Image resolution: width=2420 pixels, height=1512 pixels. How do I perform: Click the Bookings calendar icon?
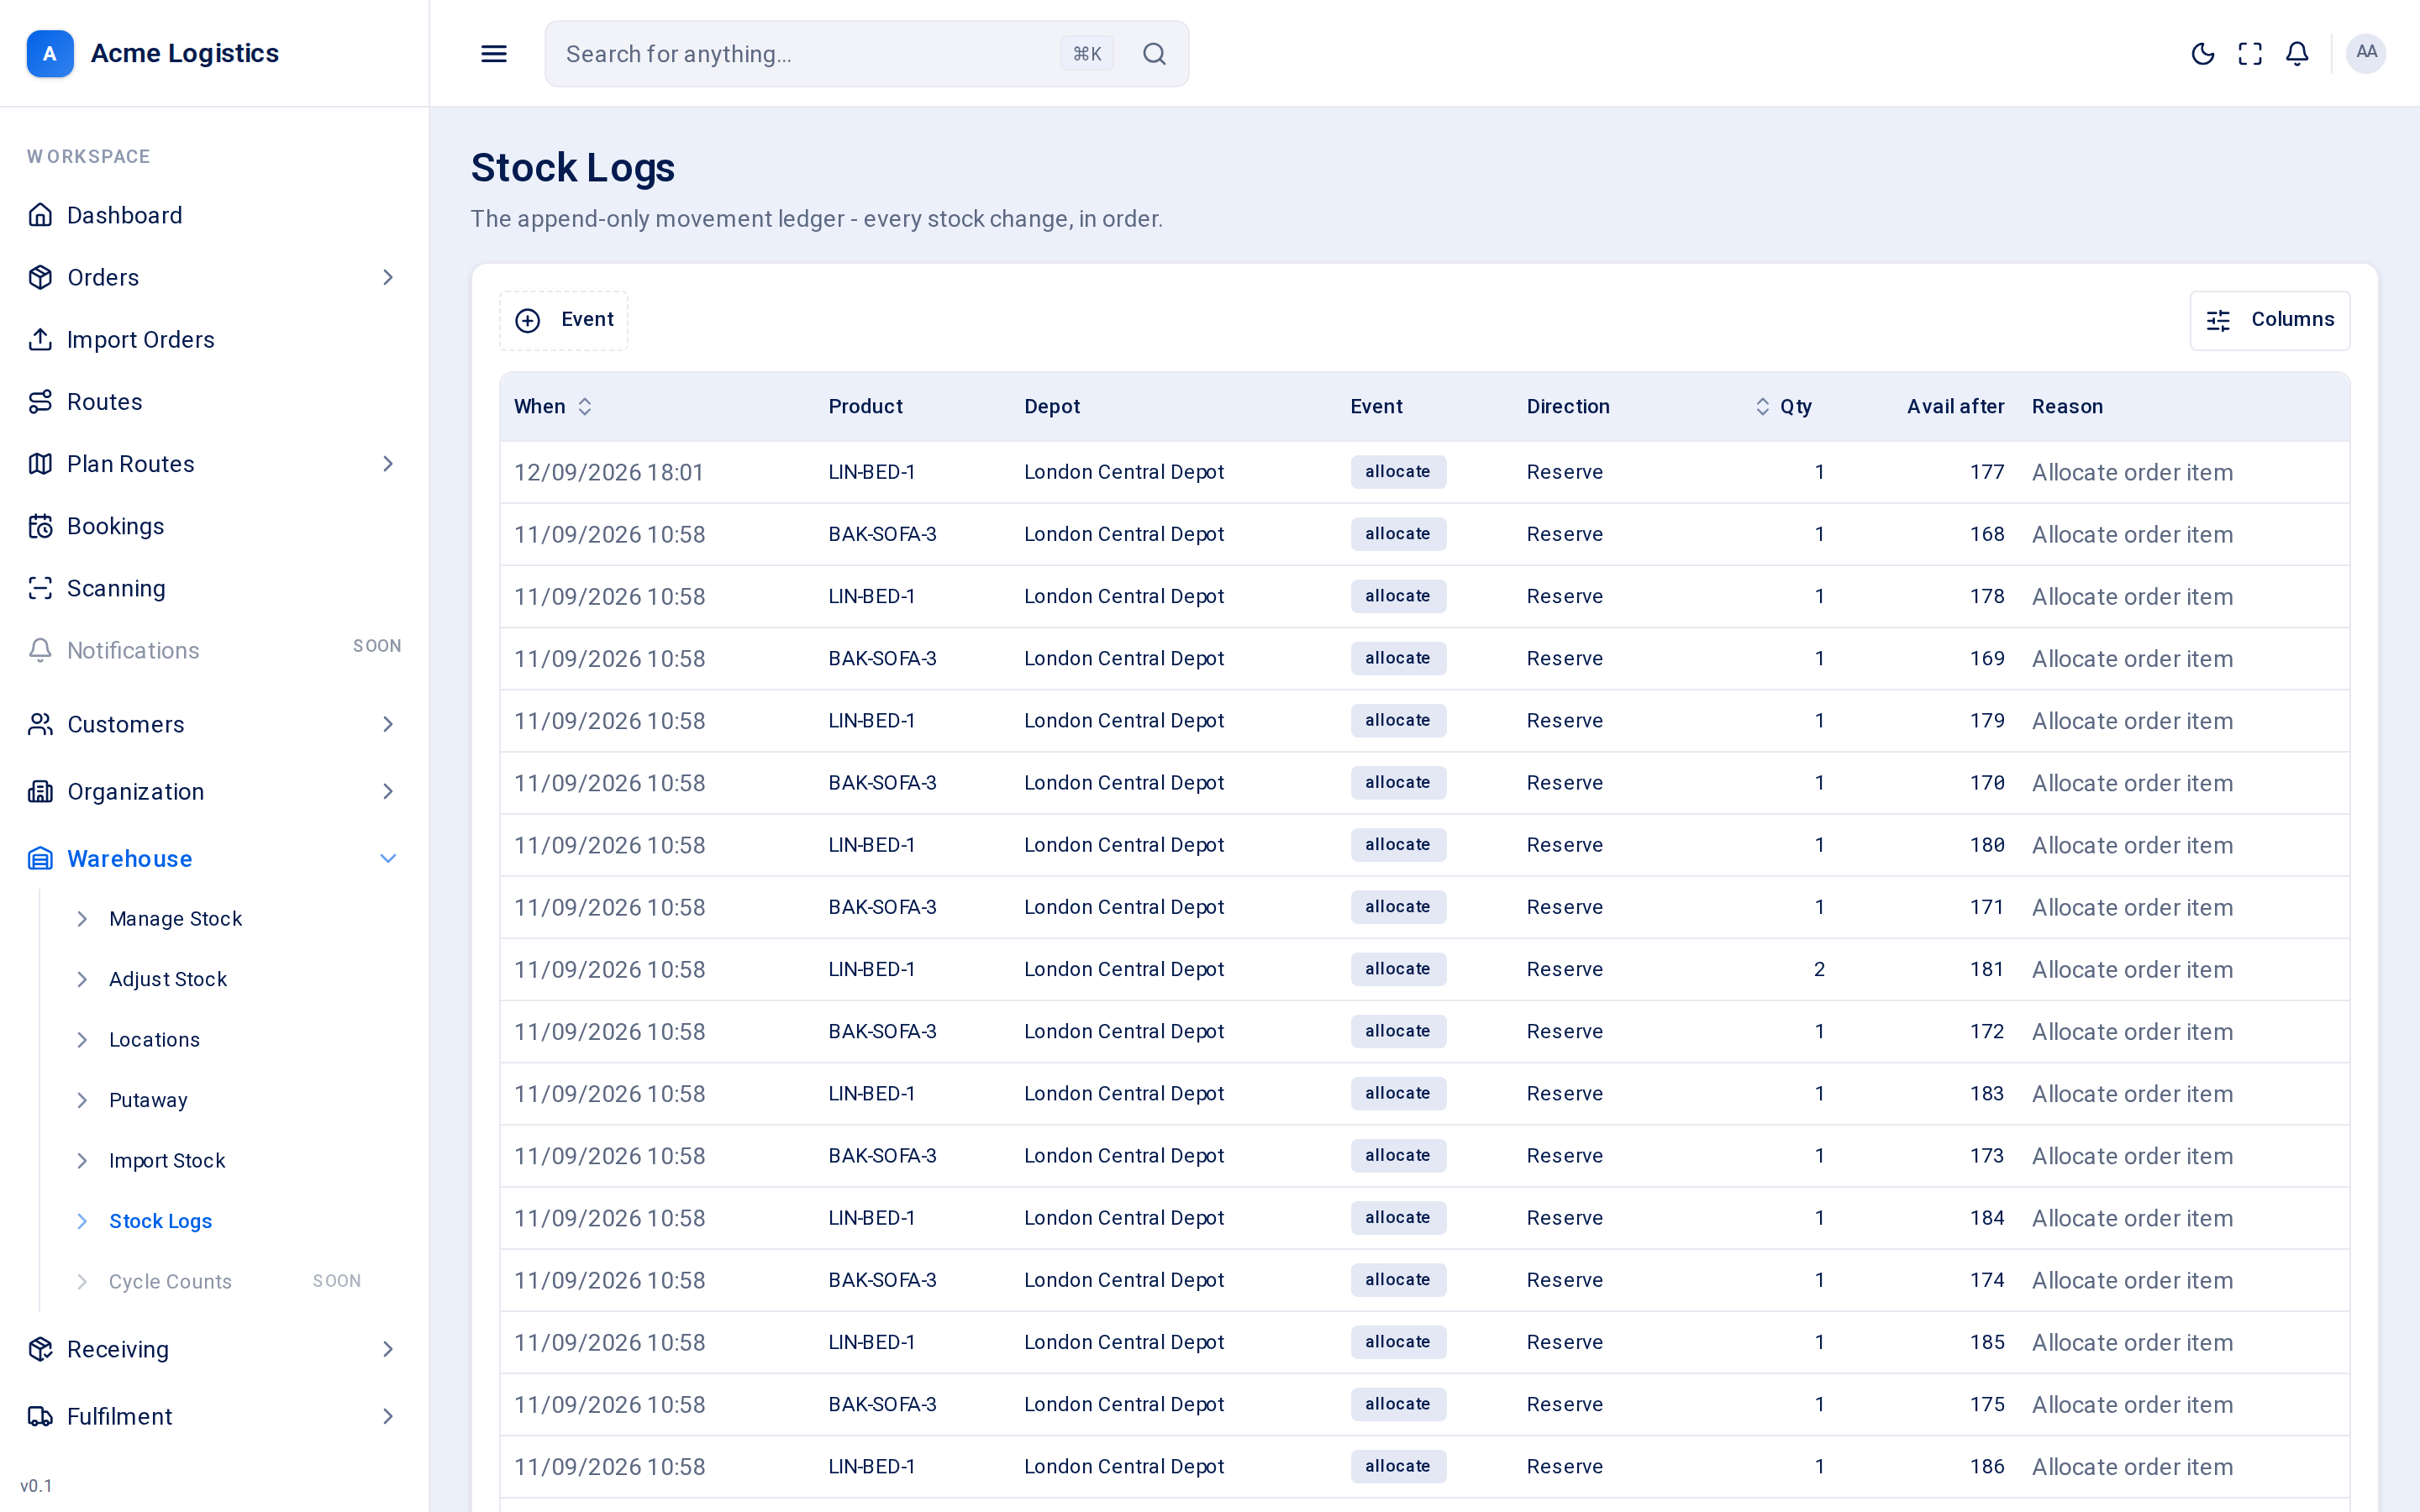click(x=40, y=526)
